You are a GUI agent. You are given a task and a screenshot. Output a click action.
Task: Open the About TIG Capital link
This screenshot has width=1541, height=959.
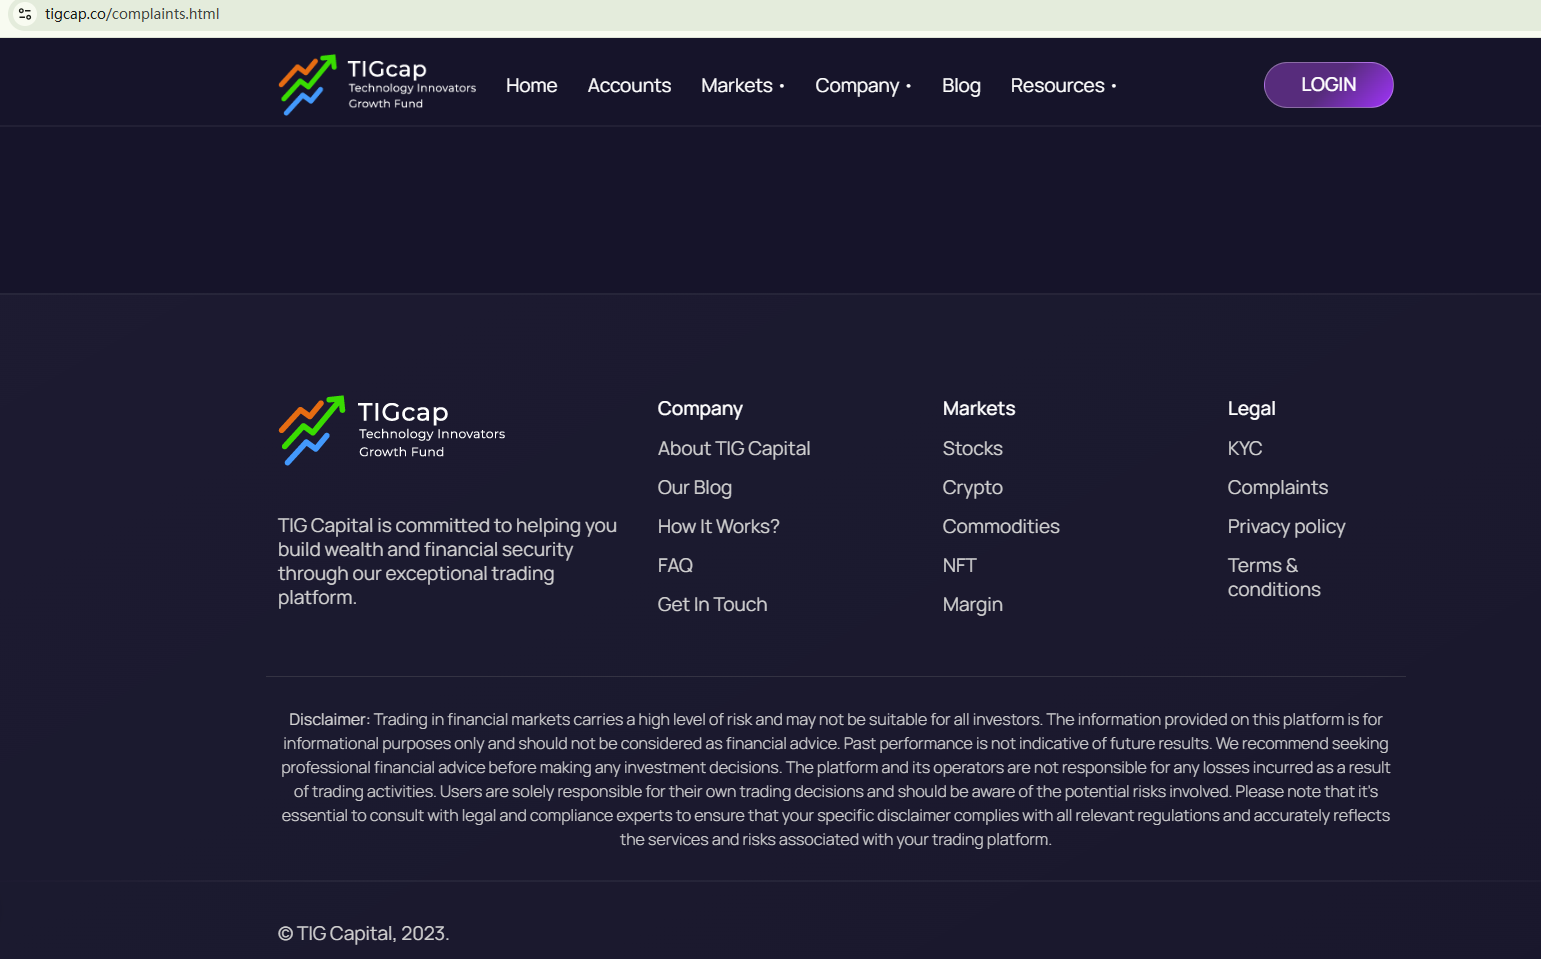pos(733,449)
